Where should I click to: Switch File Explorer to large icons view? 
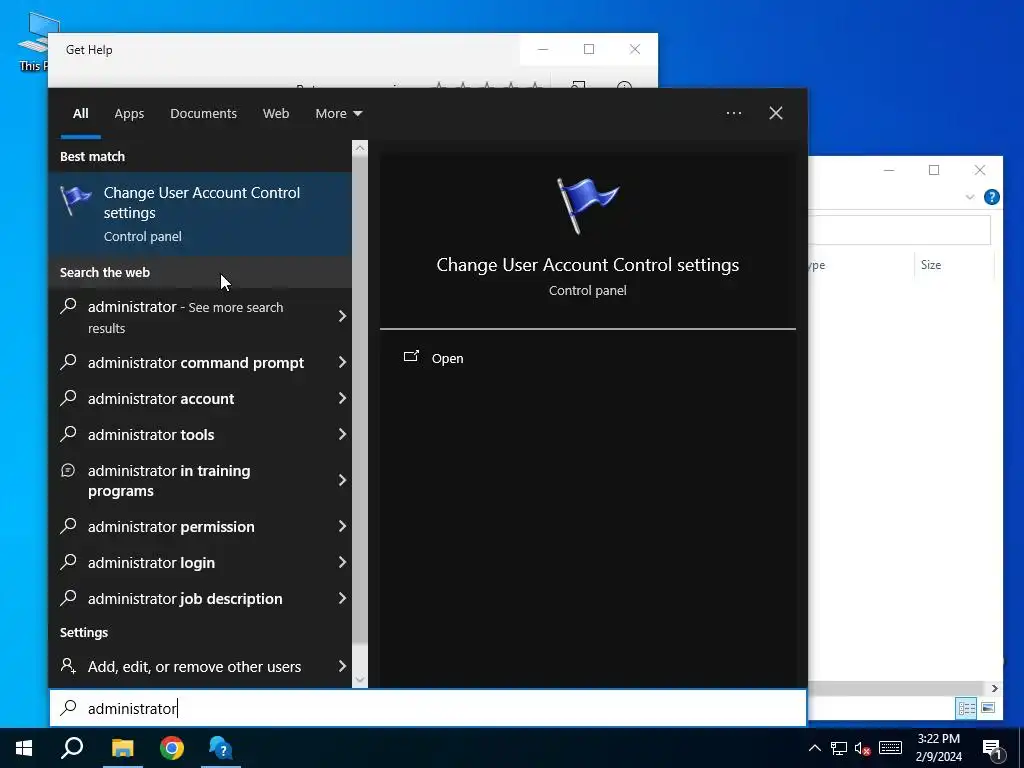[x=988, y=708]
